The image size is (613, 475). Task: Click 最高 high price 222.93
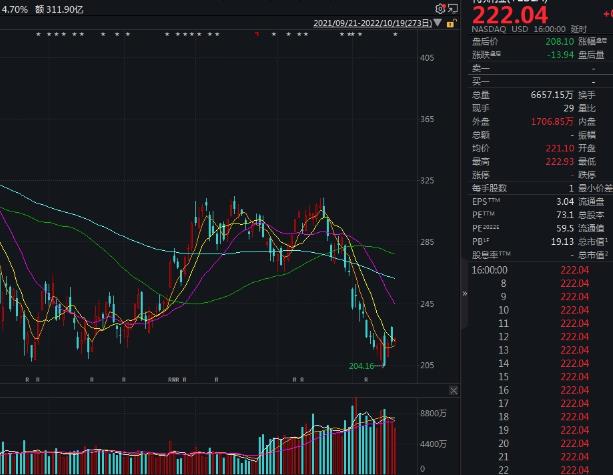(560, 161)
